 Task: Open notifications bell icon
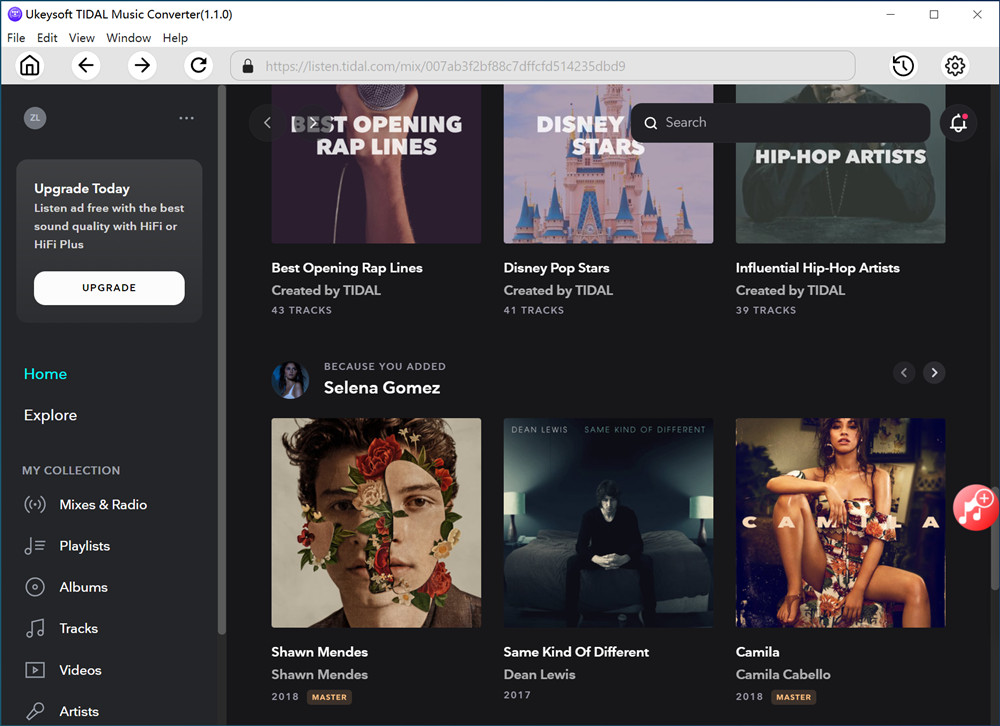click(x=959, y=122)
